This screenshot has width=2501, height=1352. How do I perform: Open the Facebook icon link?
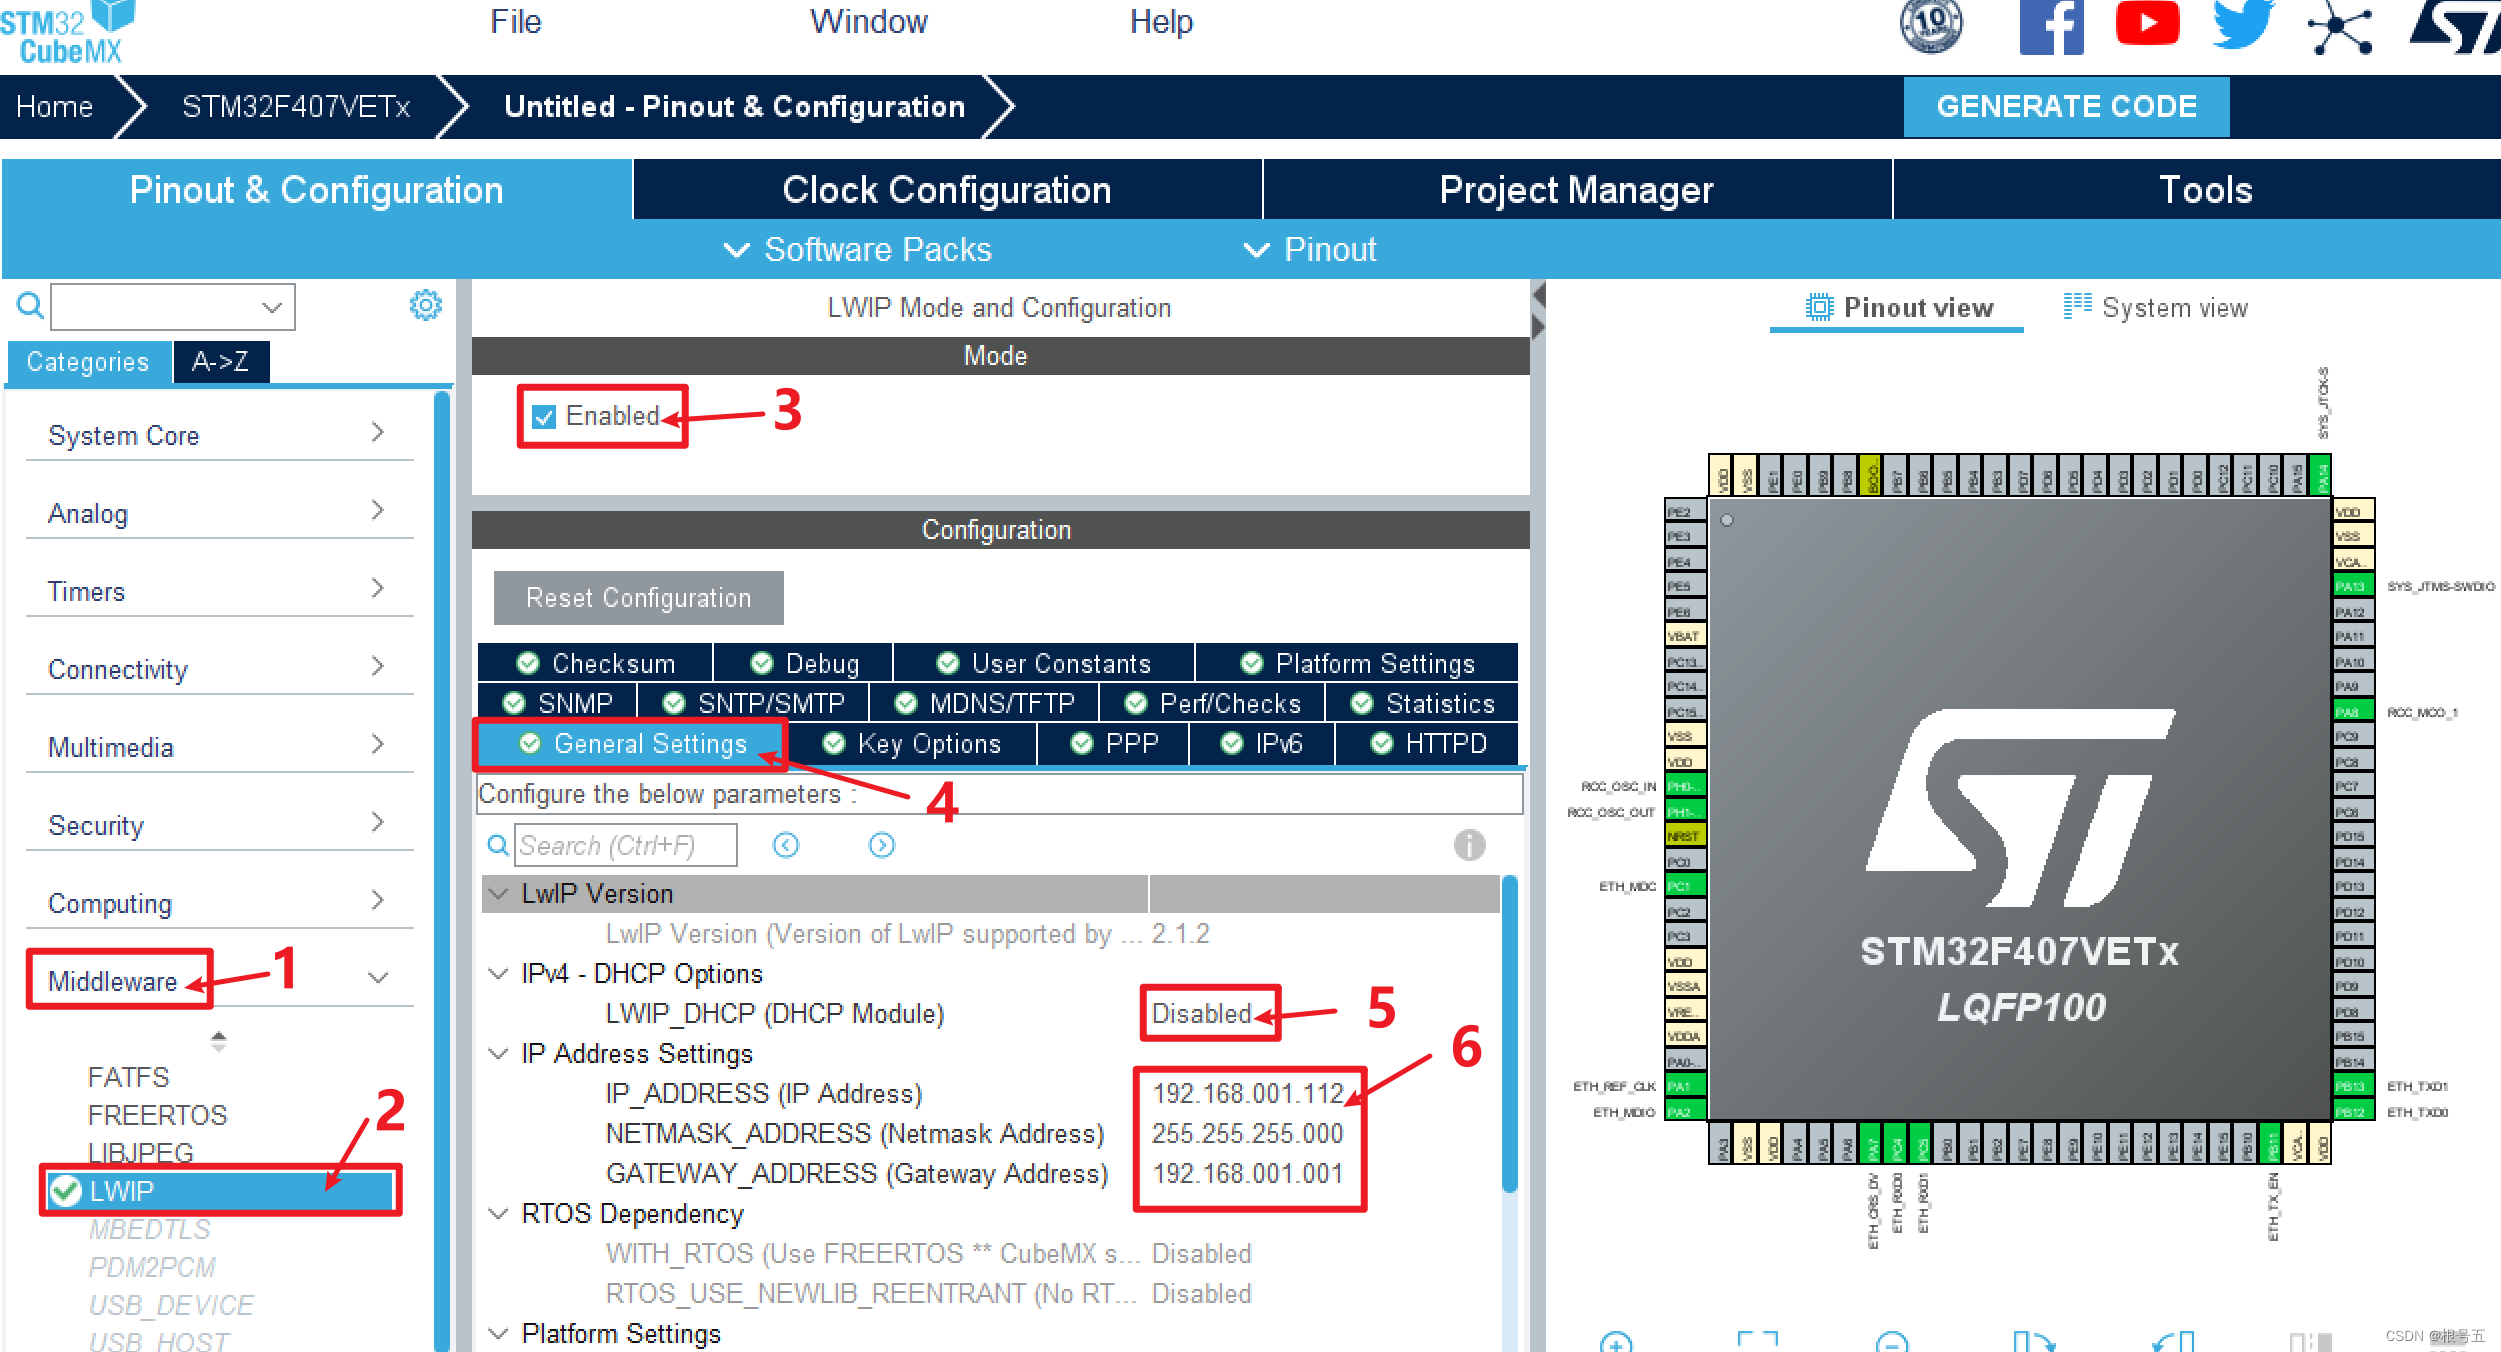pyautogui.click(x=2051, y=26)
